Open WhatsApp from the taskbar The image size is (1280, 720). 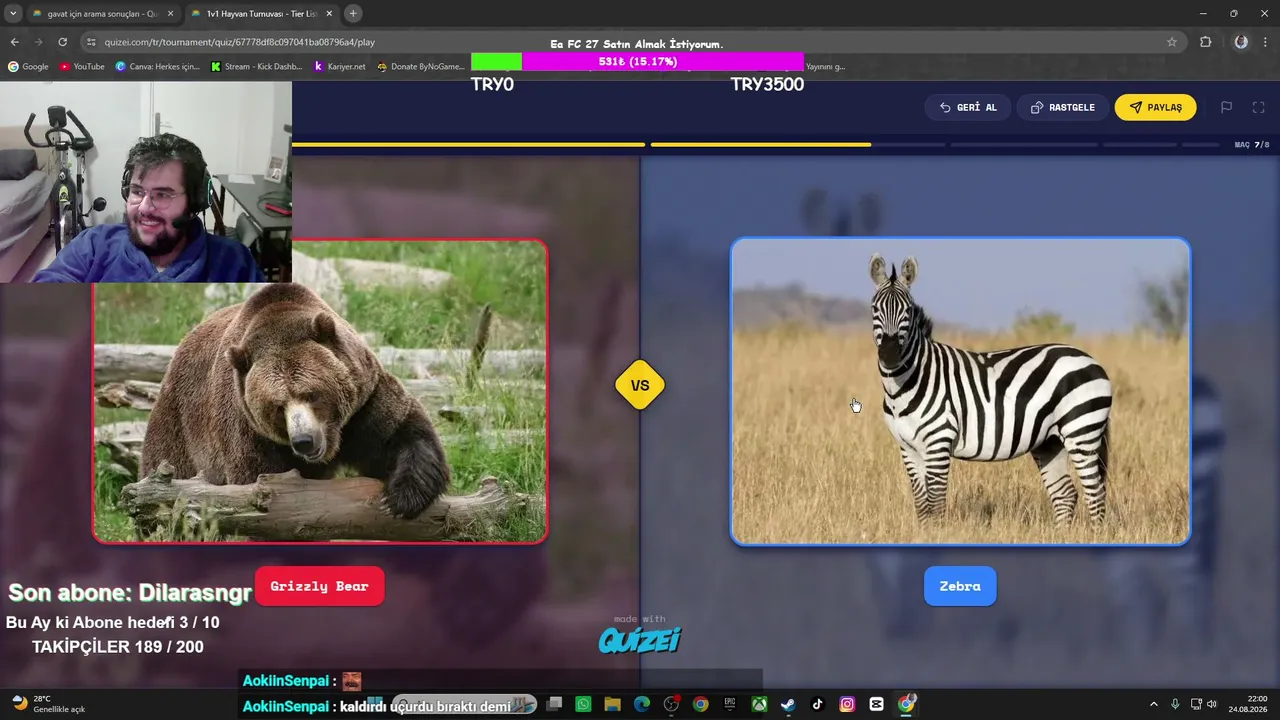click(x=583, y=704)
